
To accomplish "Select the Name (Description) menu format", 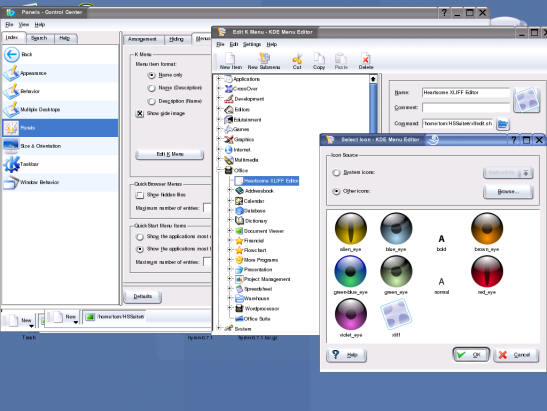I will point(151,88).
